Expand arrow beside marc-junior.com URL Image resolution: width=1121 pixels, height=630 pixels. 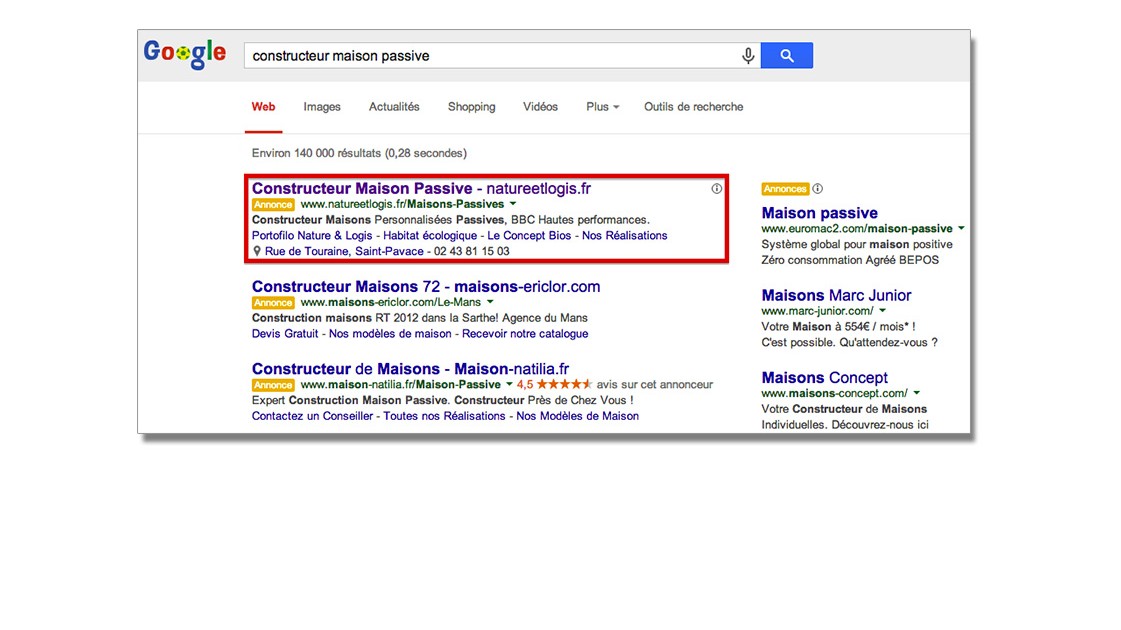883,310
